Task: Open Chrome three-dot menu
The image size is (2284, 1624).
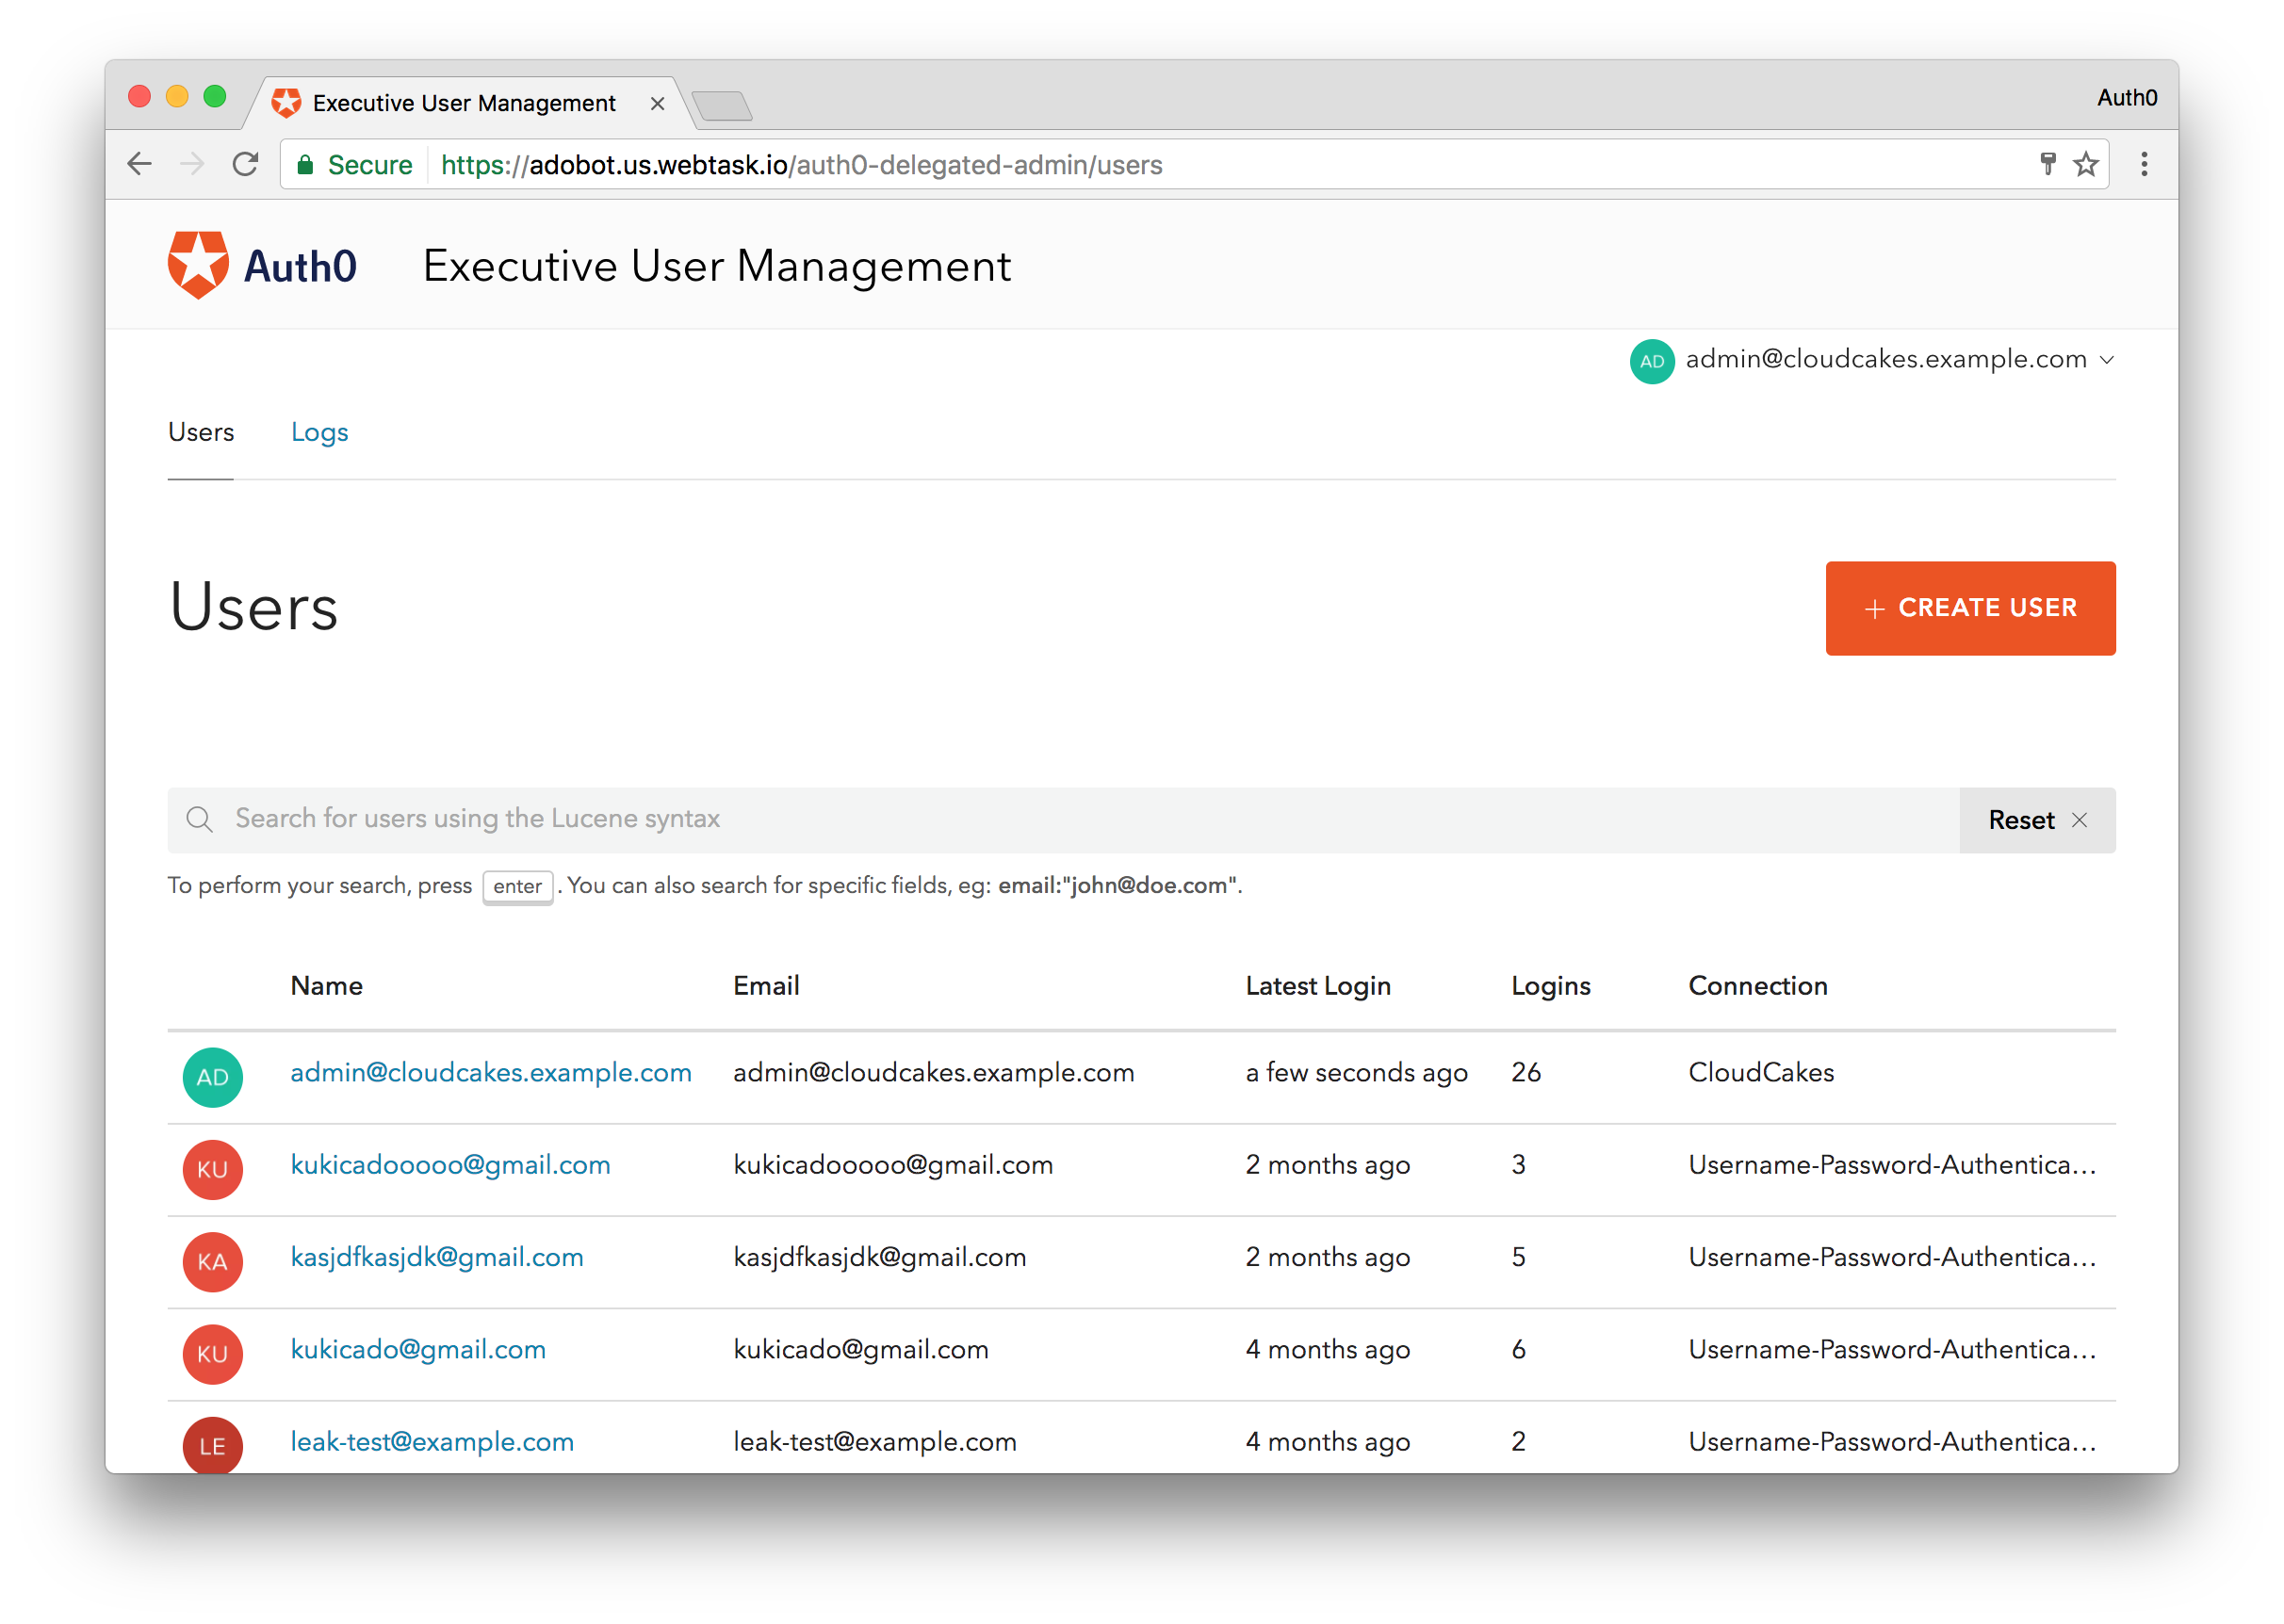Action: [x=2144, y=164]
